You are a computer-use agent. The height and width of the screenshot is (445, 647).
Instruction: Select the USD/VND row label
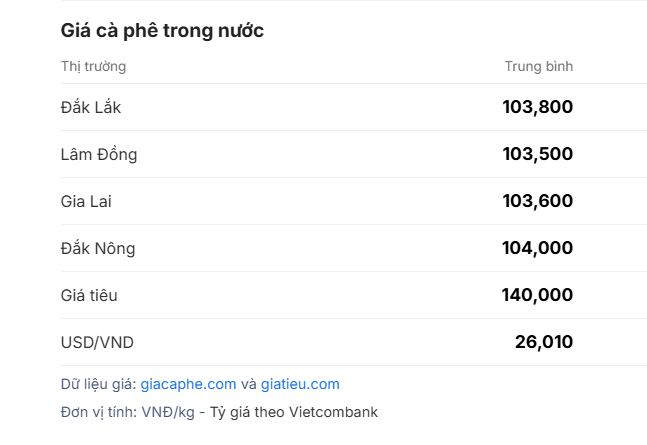point(97,342)
